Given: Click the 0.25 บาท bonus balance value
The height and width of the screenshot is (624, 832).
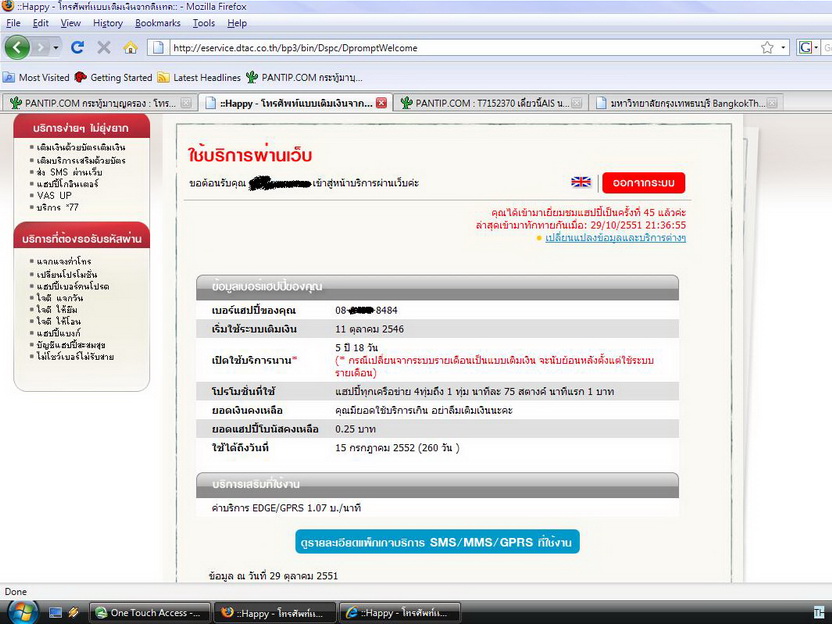Looking at the screenshot, I should (356, 429).
